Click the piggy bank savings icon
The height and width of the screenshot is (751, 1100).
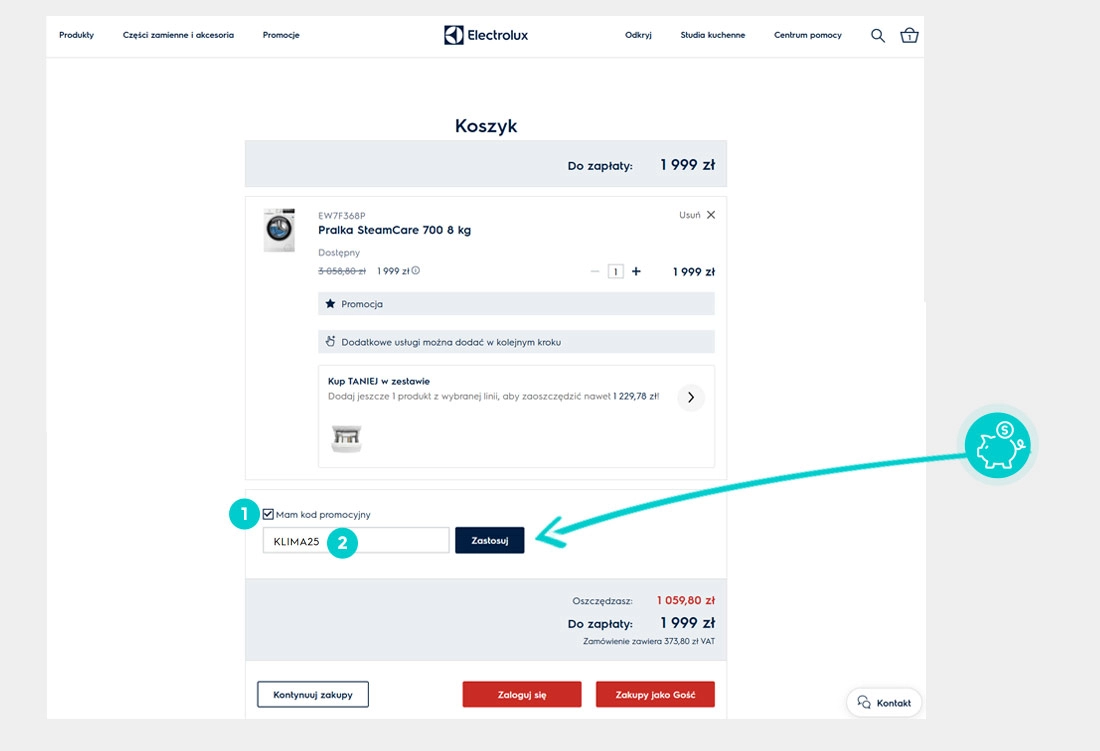click(998, 445)
